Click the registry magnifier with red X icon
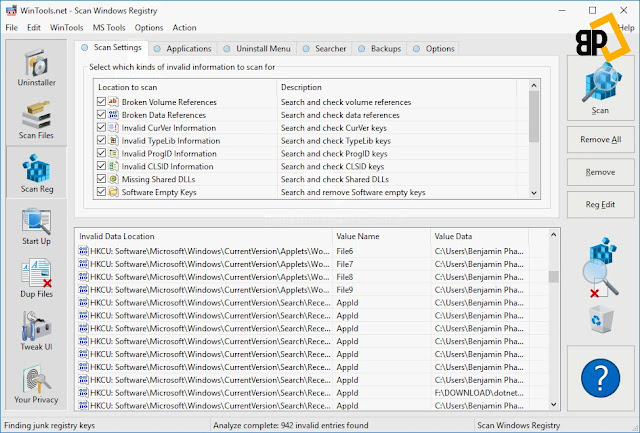640x433 pixels. pos(600,267)
